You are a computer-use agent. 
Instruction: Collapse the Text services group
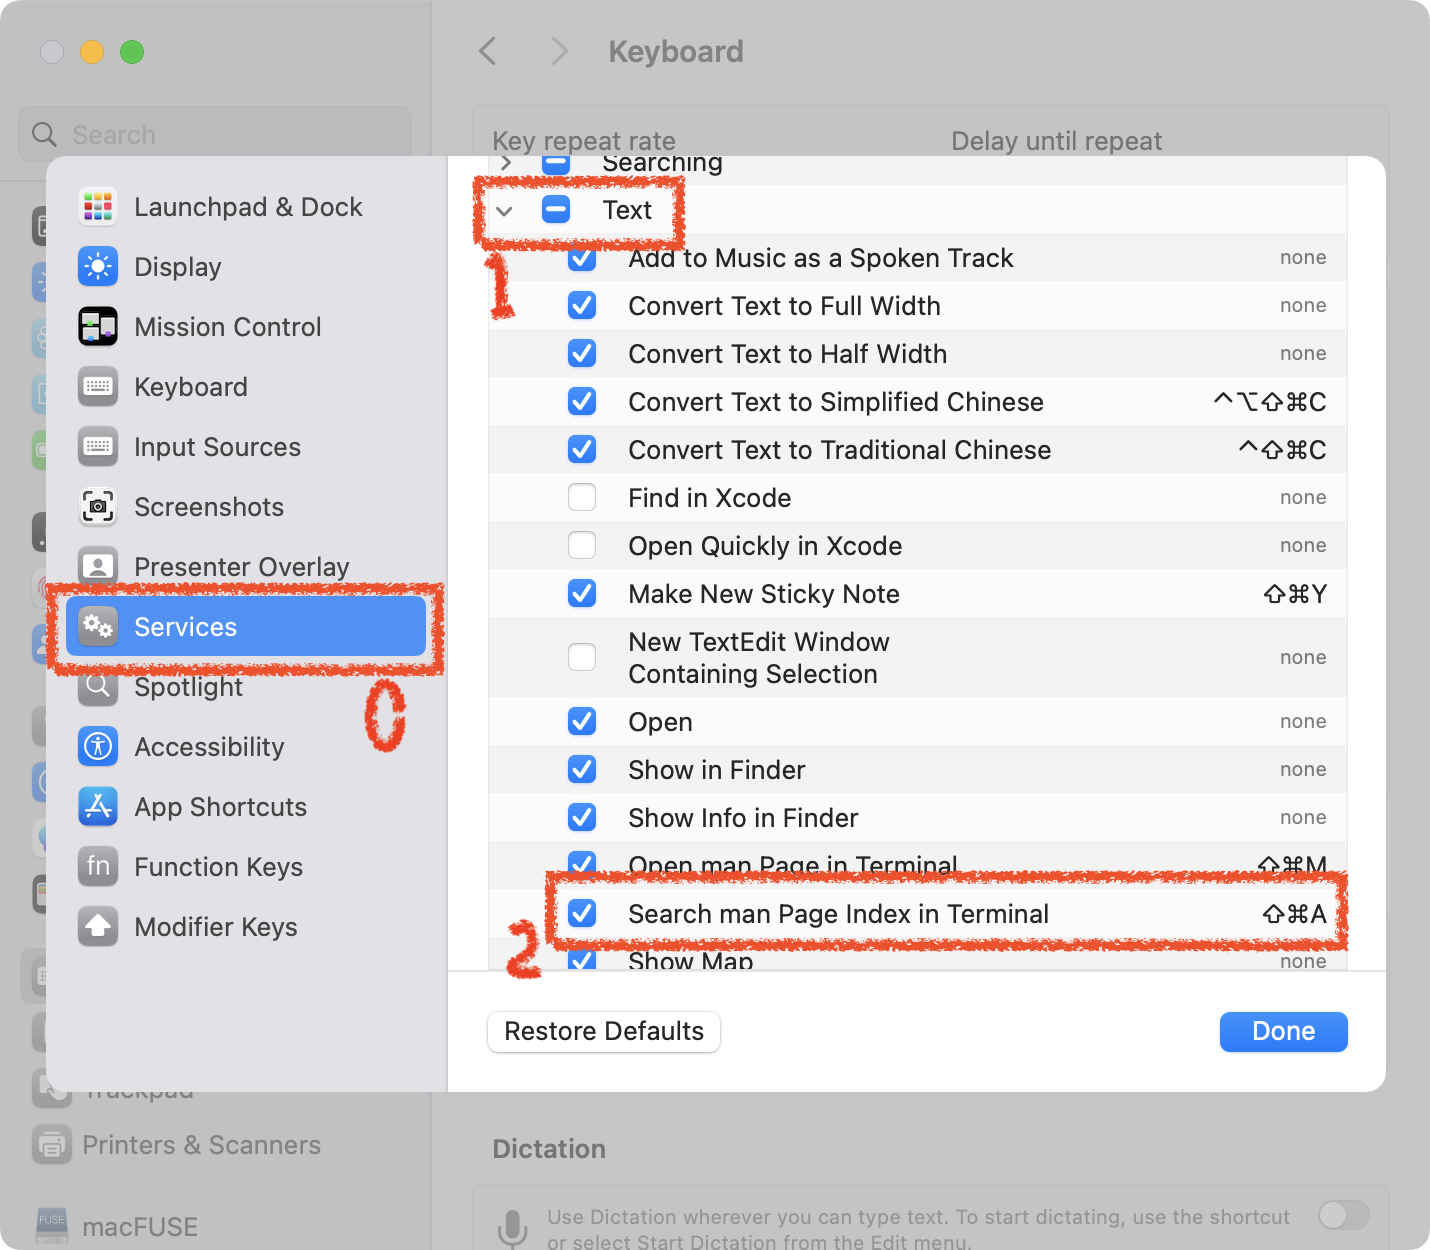[505, 211]
